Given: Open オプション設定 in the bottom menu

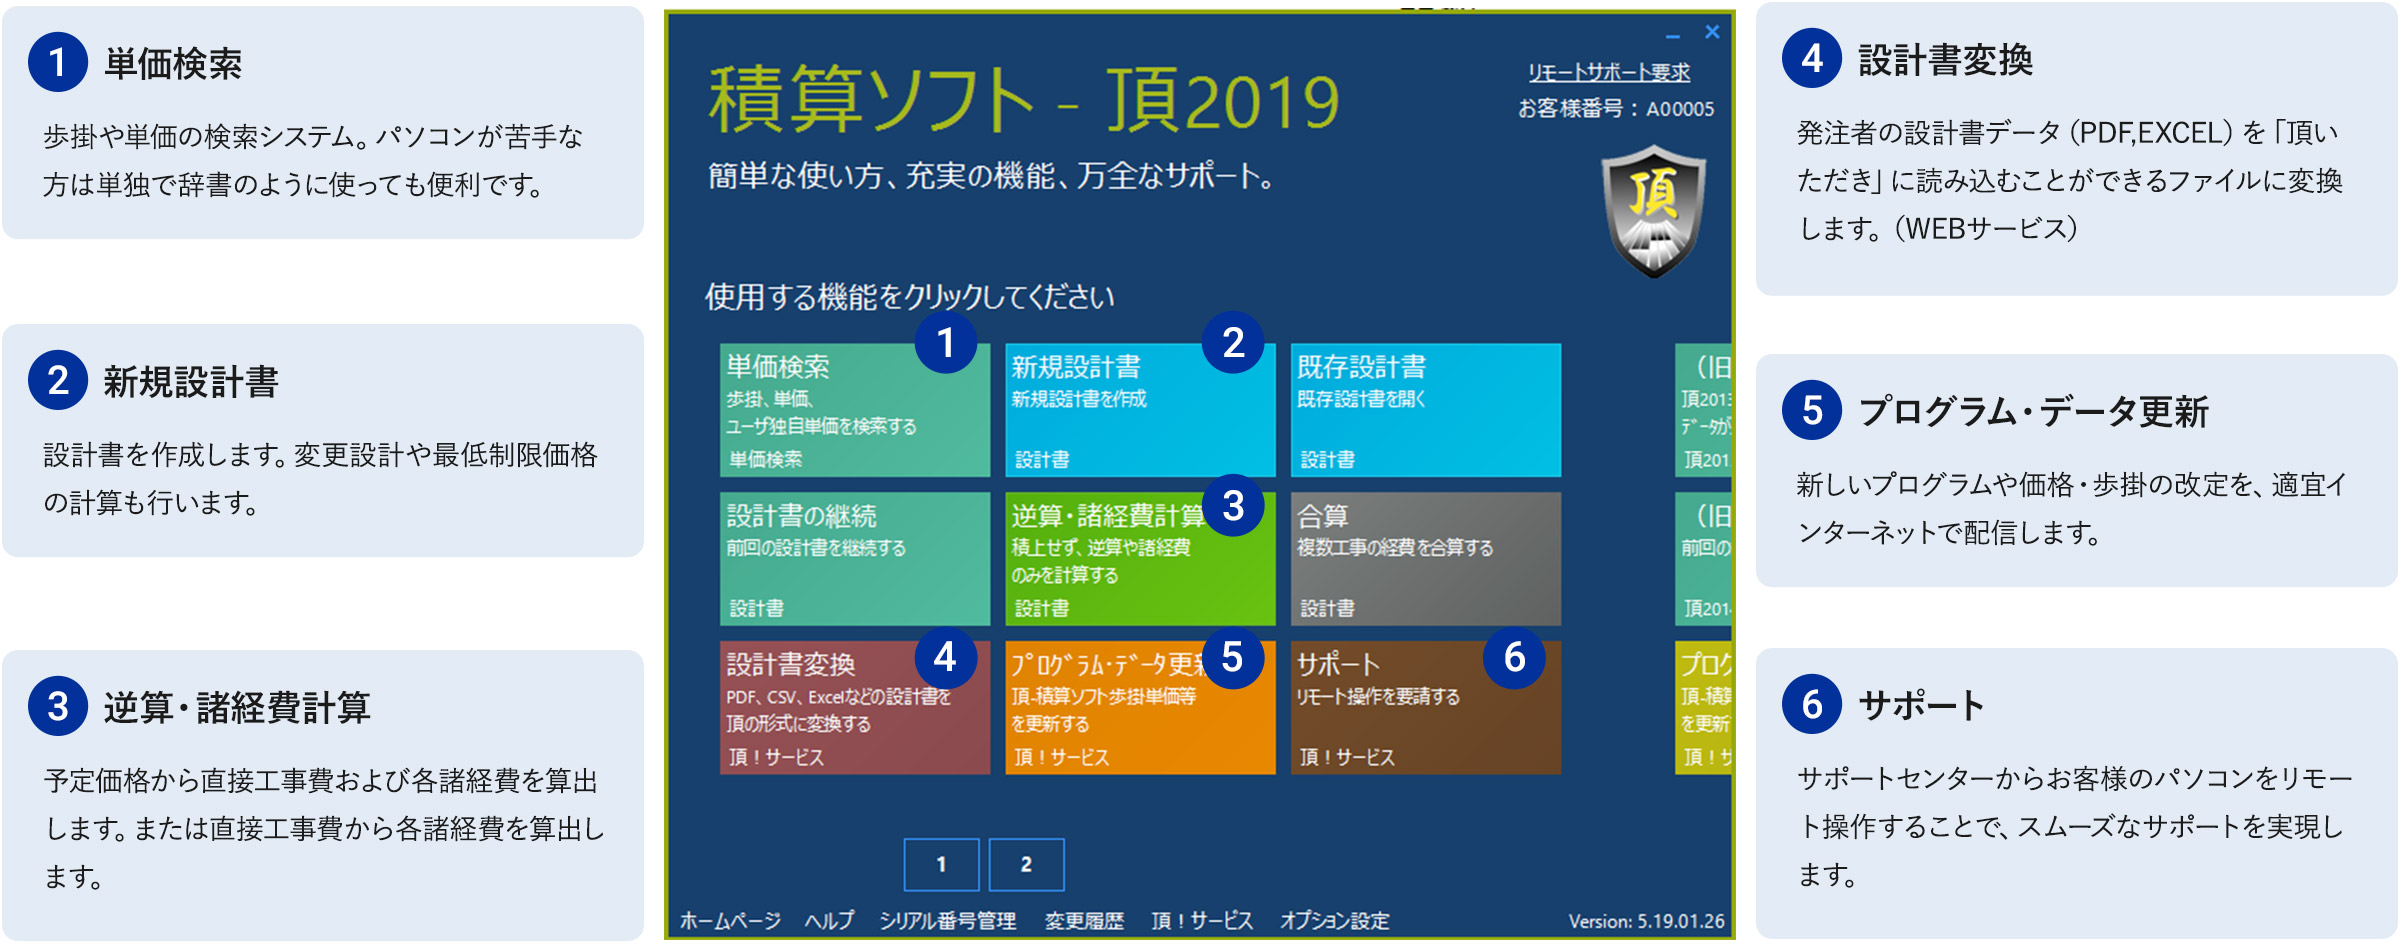Looking at the screenshot, I should click(1334, 920).
